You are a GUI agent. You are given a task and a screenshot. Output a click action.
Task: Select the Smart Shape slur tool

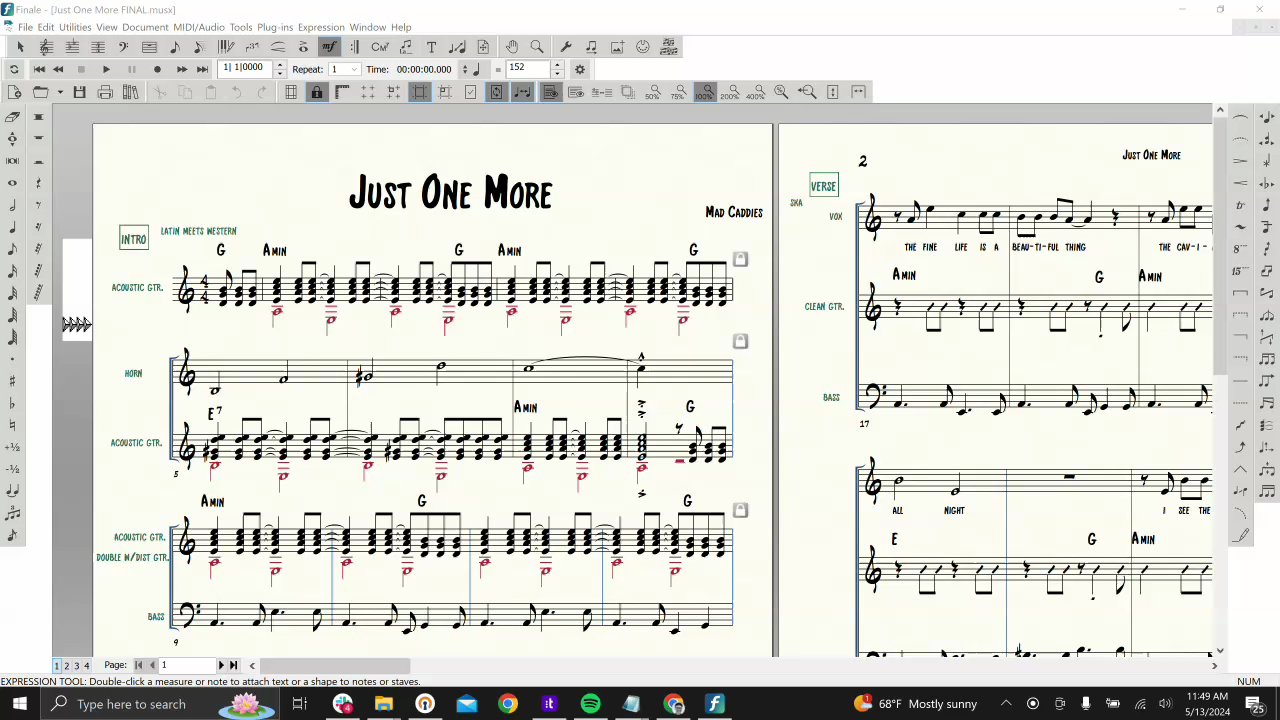277,47
